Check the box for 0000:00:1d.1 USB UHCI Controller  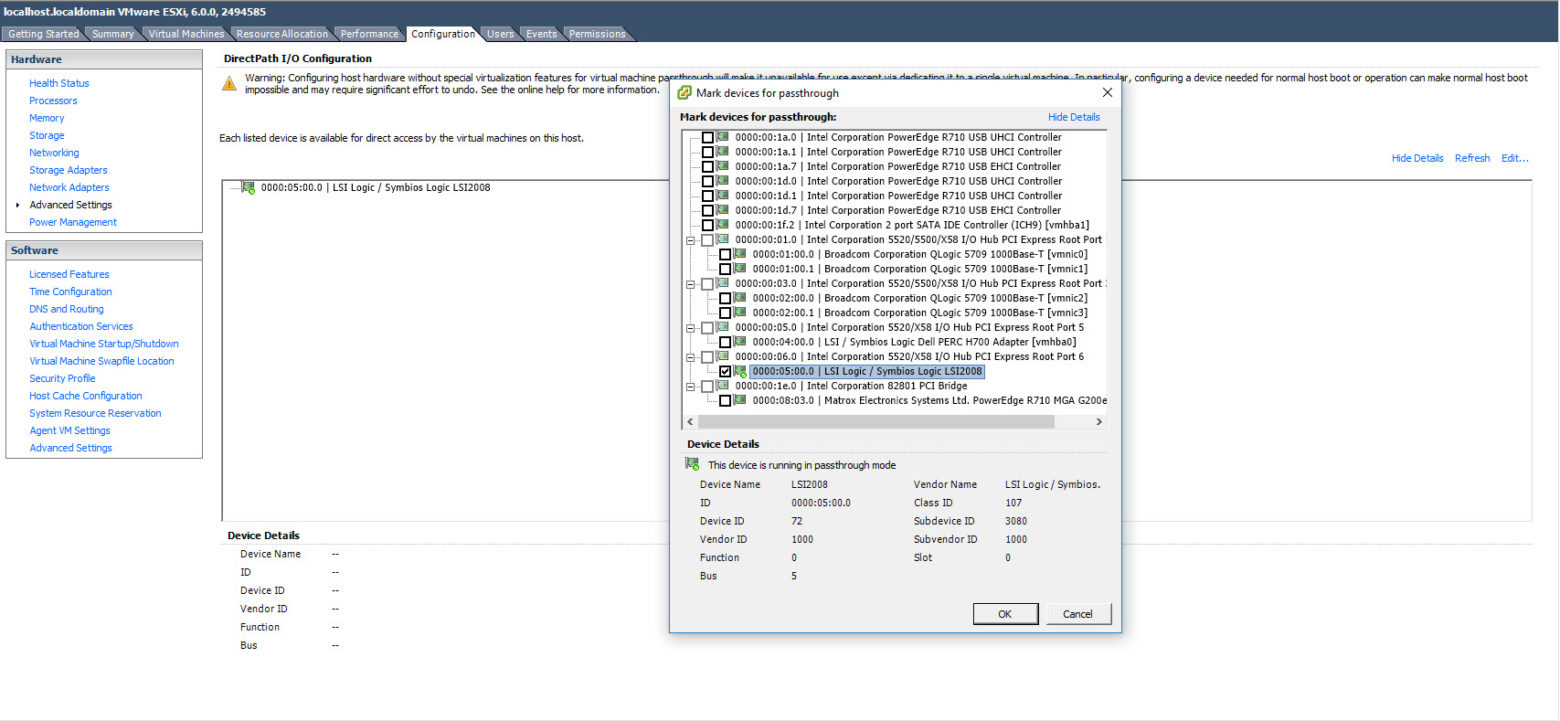coord(708,196)
